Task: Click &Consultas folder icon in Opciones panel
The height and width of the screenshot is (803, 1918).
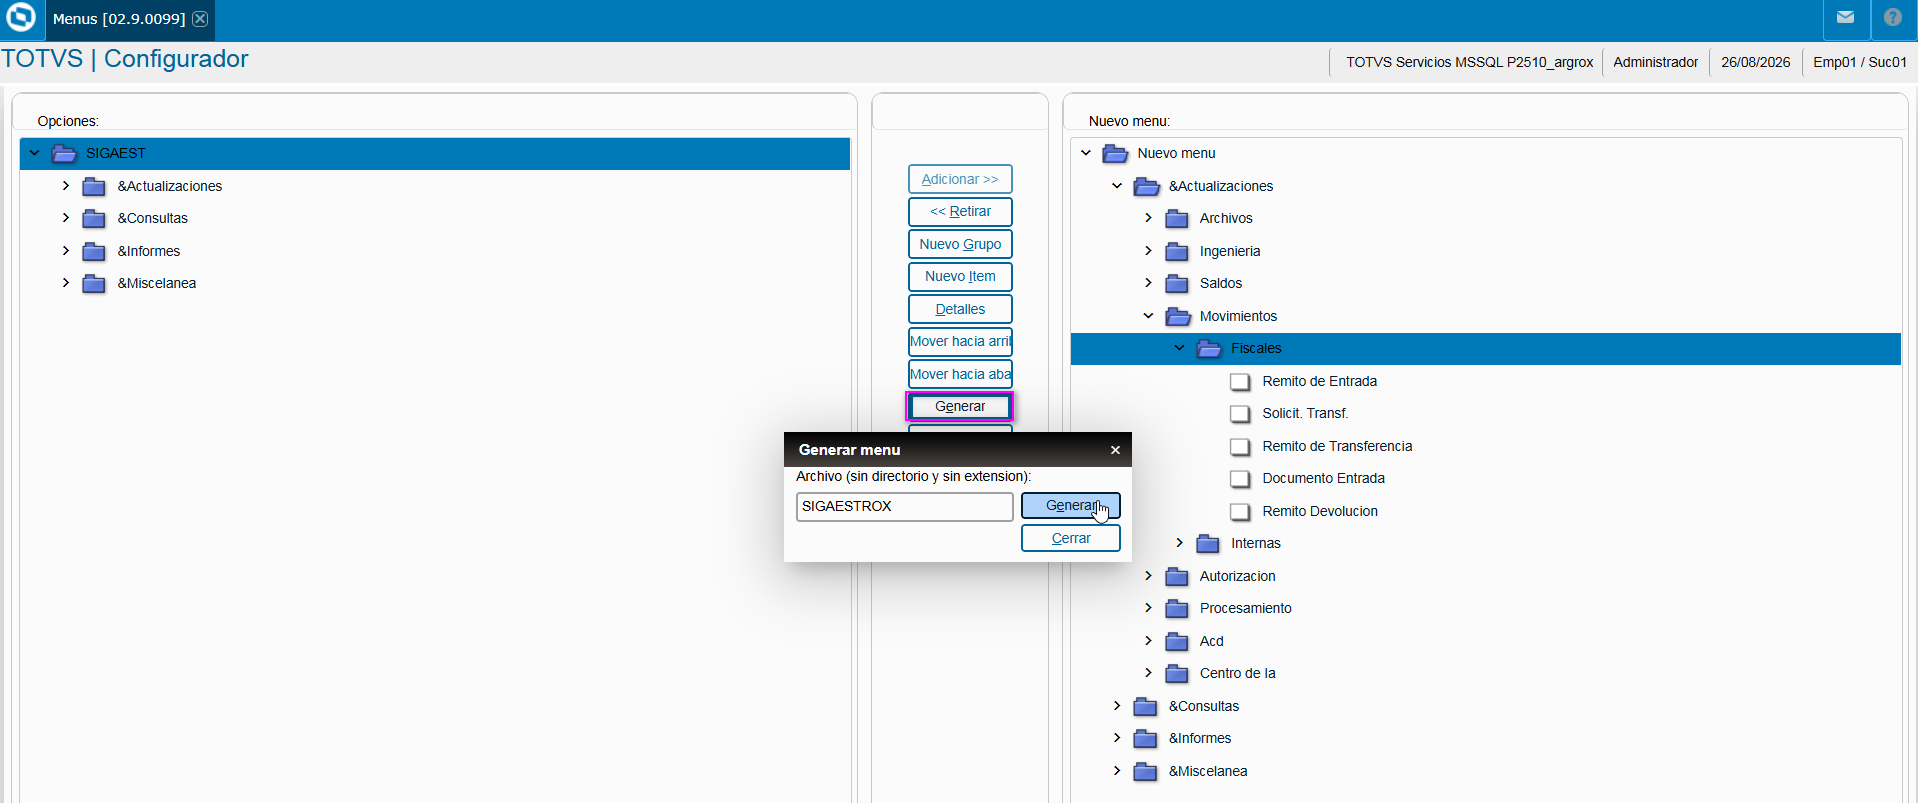Action: (94, 218)
